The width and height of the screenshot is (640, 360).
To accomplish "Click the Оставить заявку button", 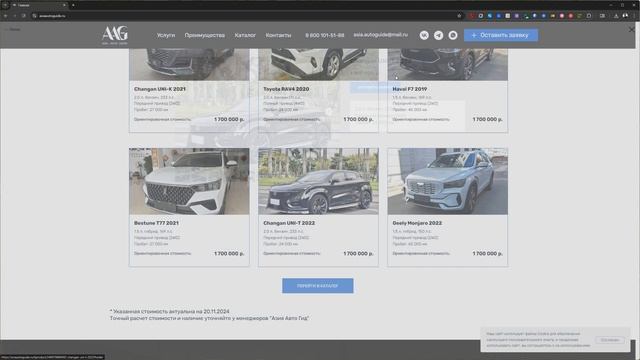I will (x=501, y=35).
